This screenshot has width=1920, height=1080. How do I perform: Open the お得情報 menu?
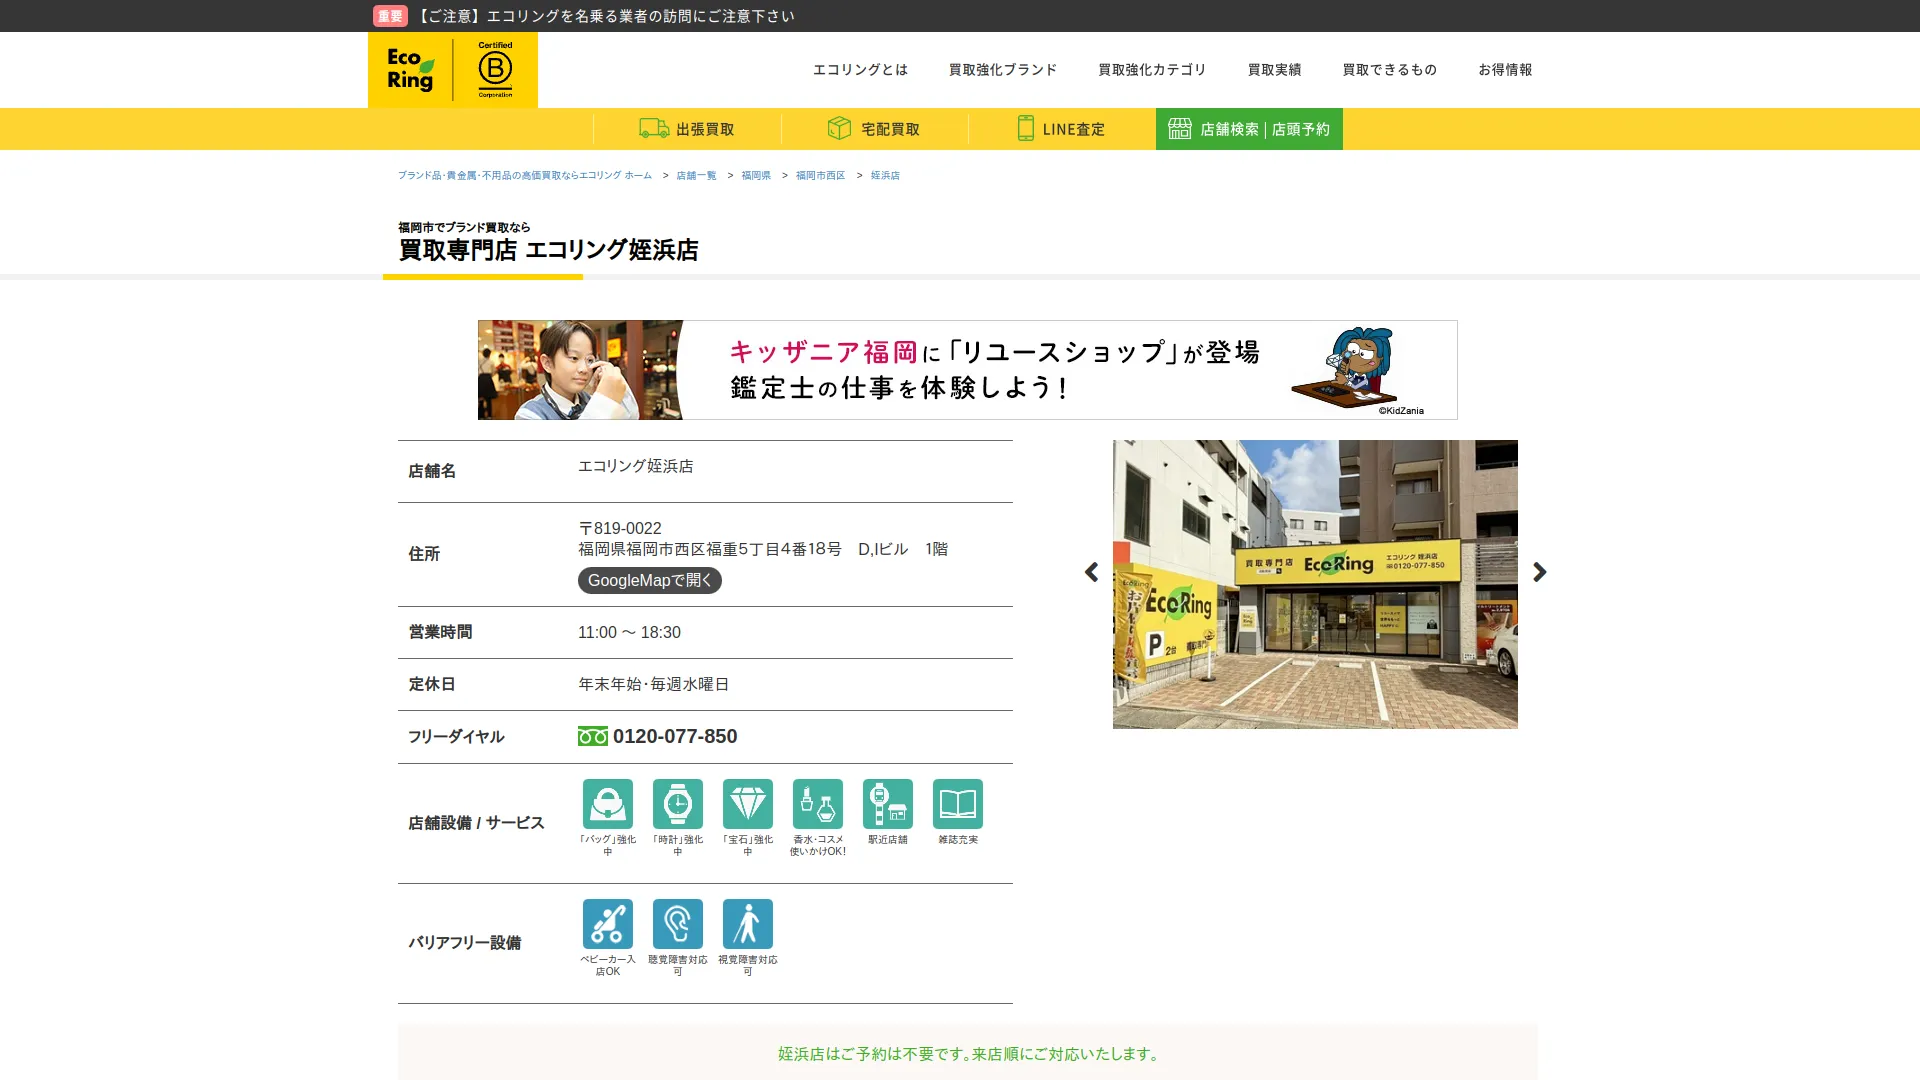tap(1505, 70)
